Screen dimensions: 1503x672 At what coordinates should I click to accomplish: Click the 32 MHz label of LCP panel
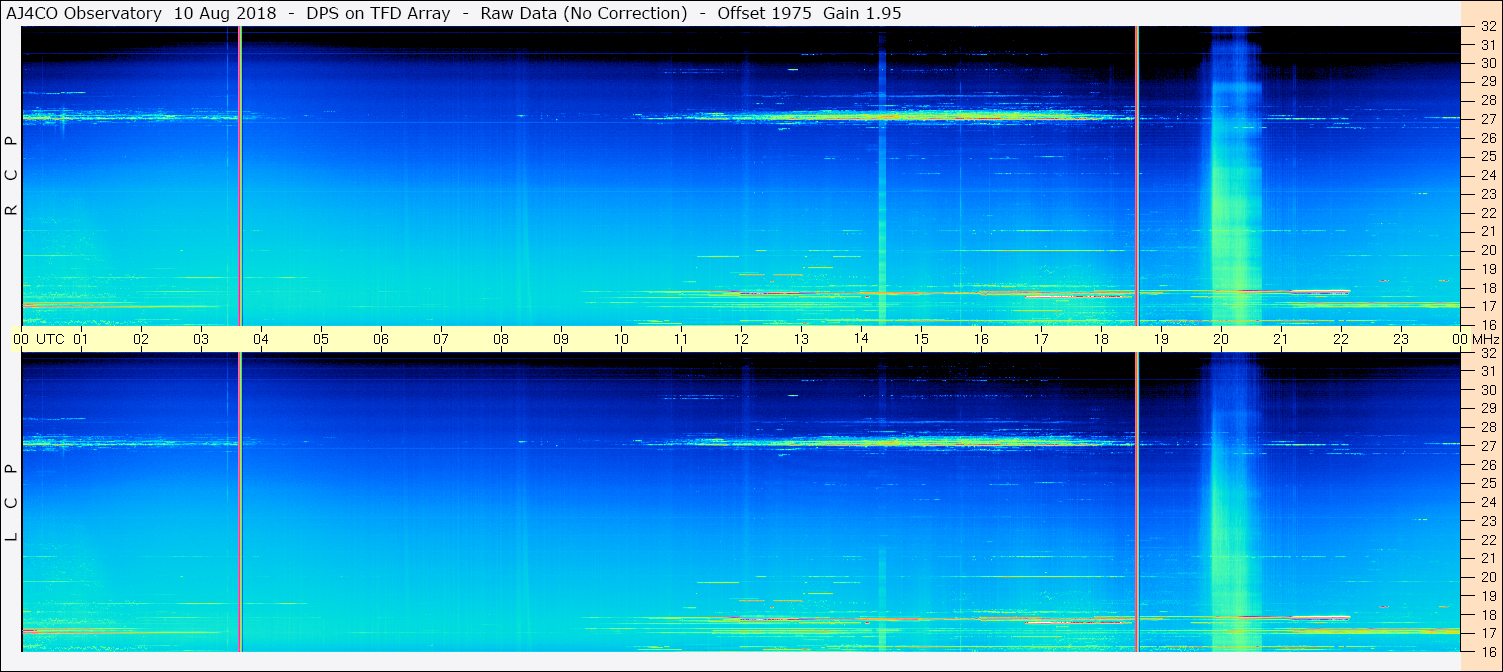pos(1488,353)
